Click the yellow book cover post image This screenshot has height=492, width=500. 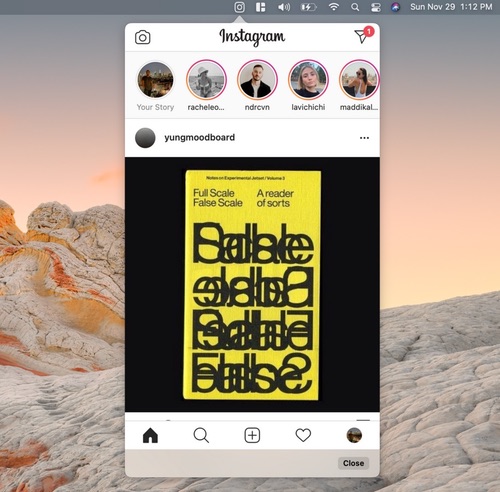click(252, 285)
